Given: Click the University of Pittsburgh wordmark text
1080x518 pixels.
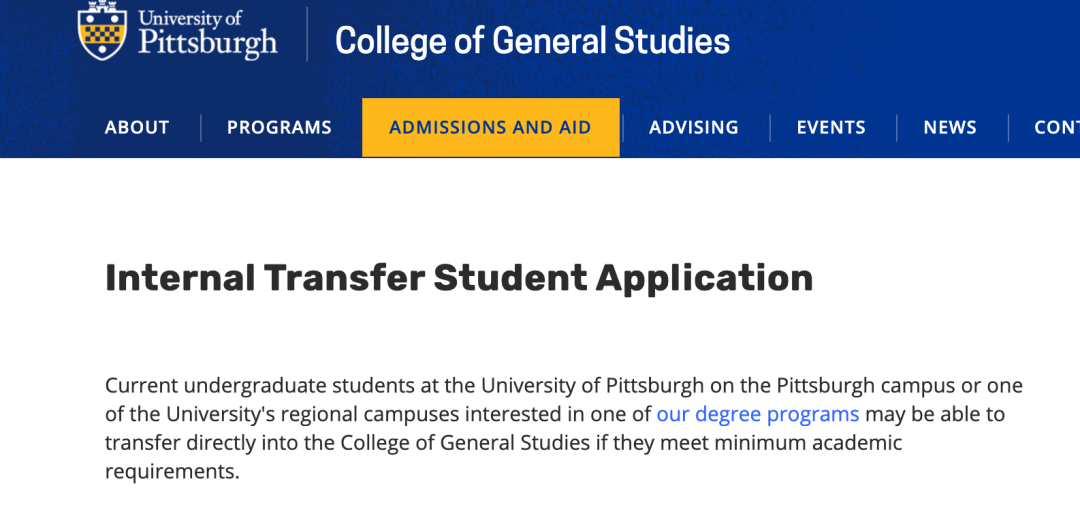Looking at the screenshot, I should 207,35.
